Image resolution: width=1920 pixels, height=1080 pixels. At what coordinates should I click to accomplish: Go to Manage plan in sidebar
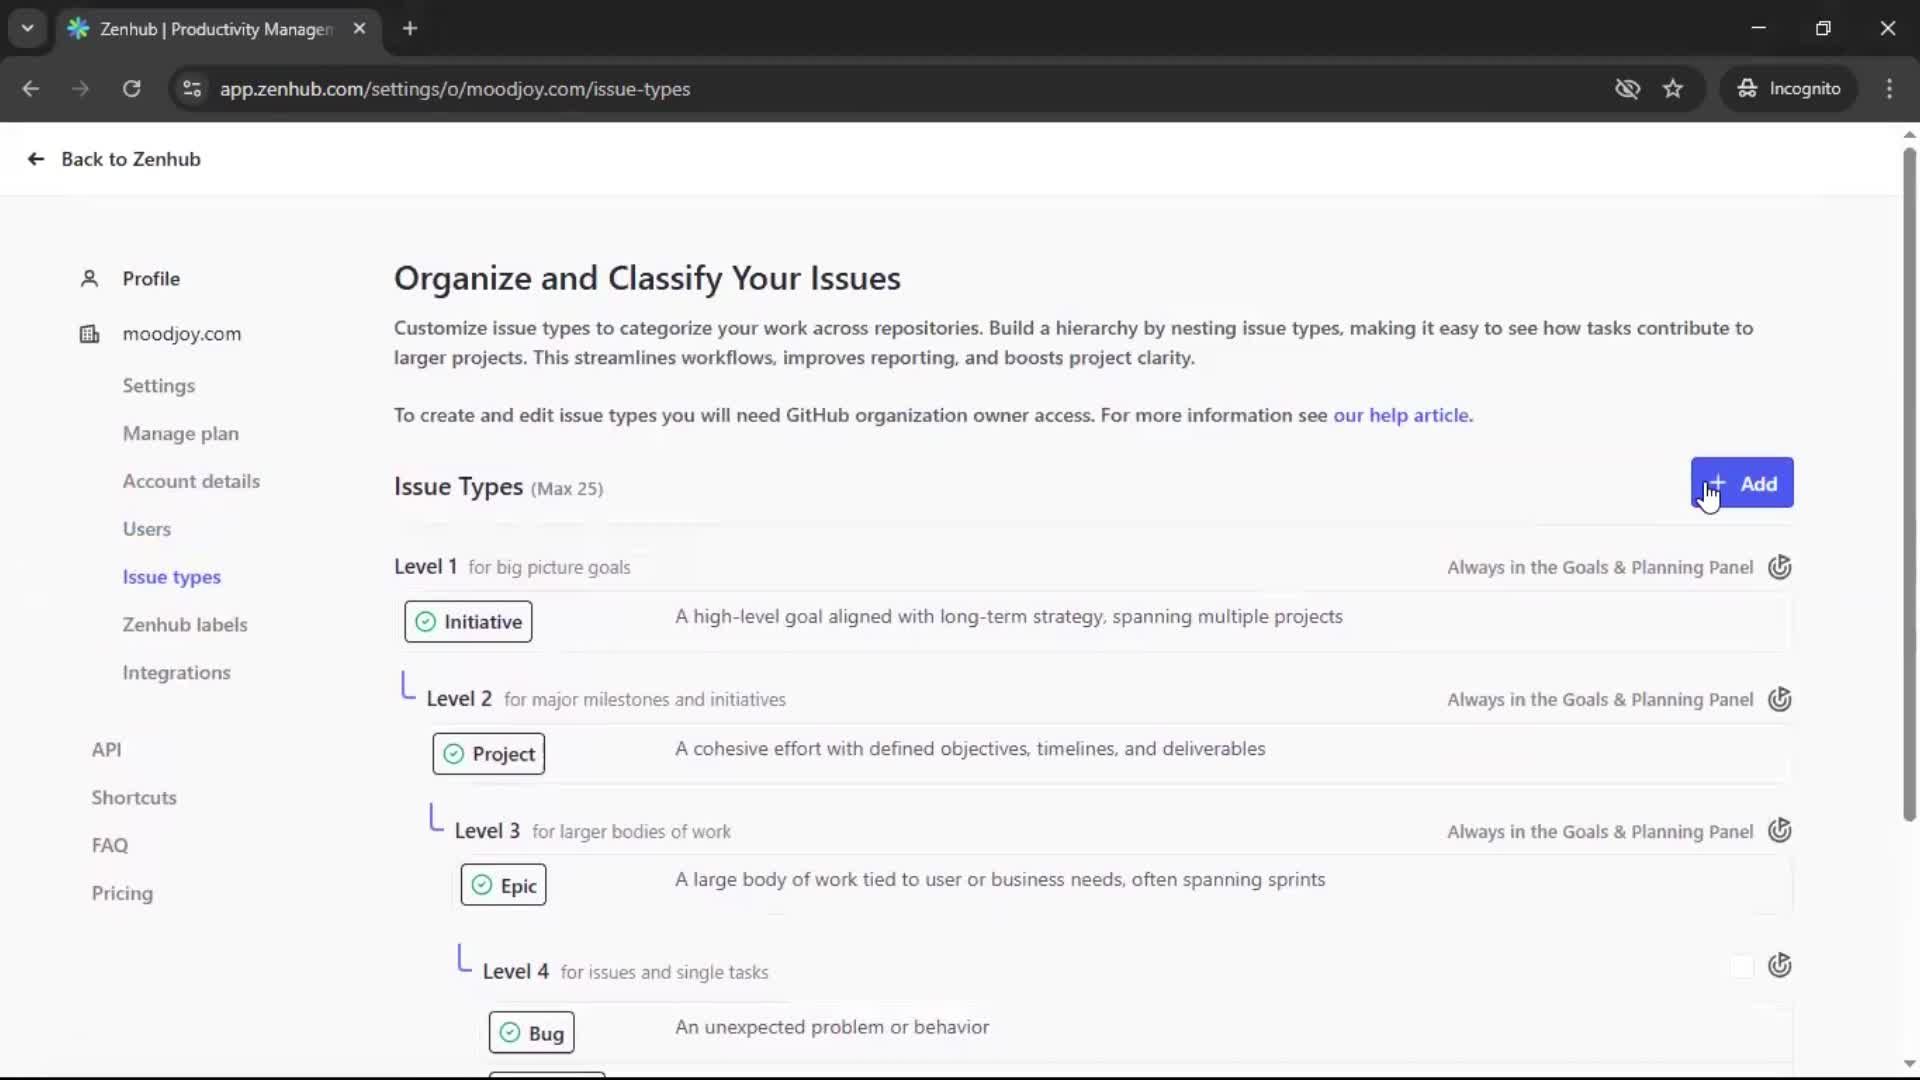coord(181,433)
